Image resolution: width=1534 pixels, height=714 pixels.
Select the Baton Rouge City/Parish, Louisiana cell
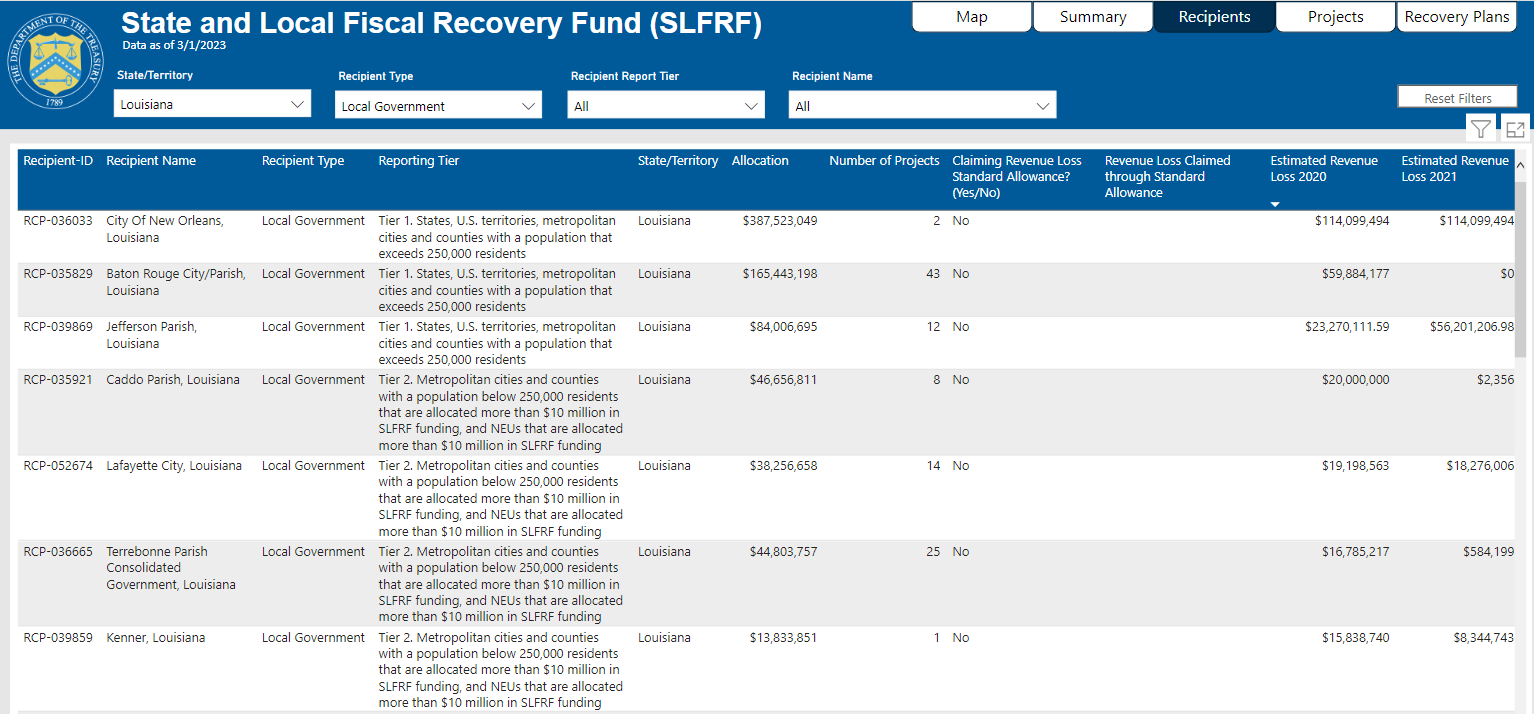point(176,282)
